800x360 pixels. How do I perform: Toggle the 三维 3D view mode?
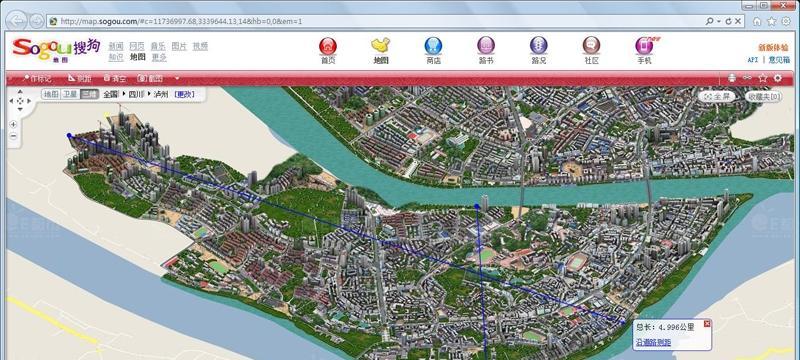pyautogui.click(x=89, y=94)
